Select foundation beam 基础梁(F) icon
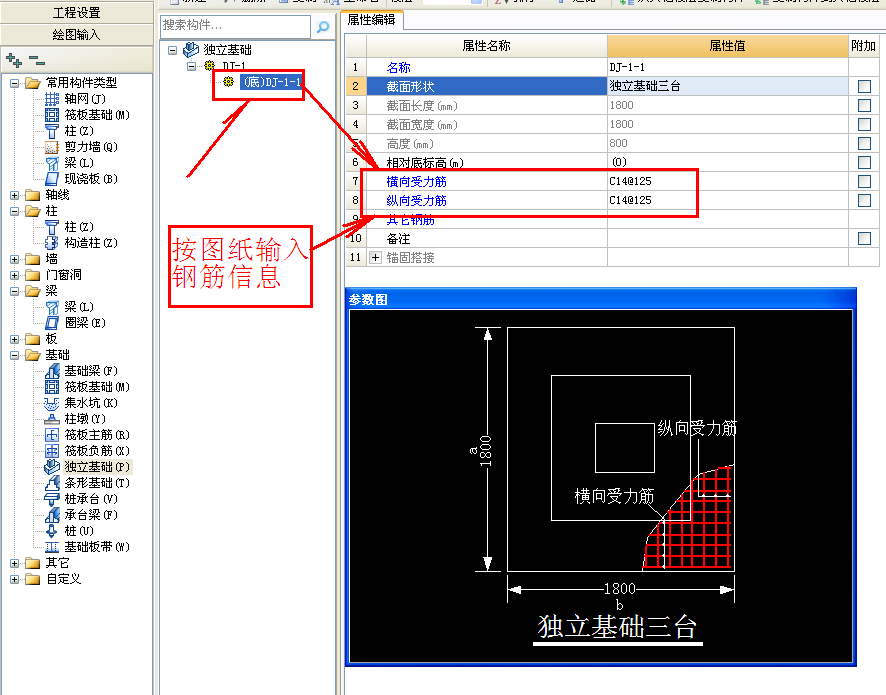The height and width of the screenshot is (695, 886). 51,371
